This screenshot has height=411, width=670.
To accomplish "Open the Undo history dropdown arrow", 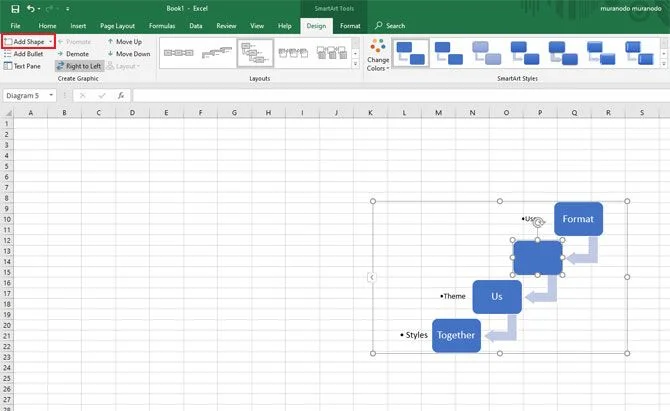I will (39, 9).
